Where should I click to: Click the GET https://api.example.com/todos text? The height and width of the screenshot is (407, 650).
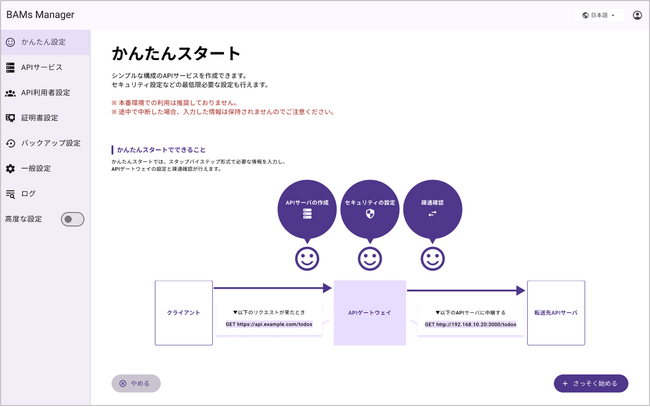pos(269,324)
